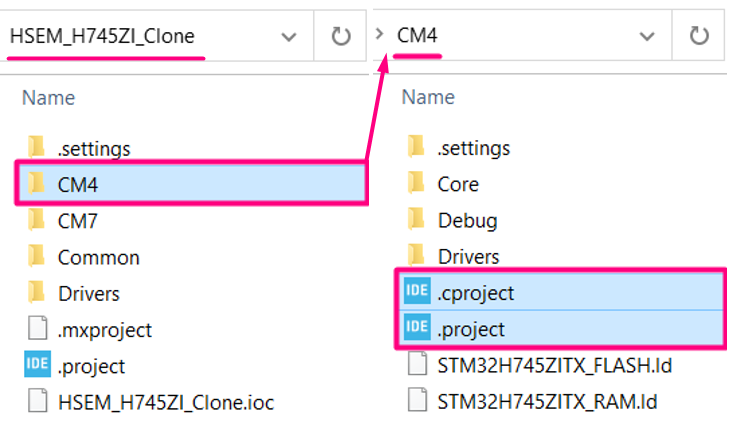Sort by Name column in right pane

click(x=428, y=98)
